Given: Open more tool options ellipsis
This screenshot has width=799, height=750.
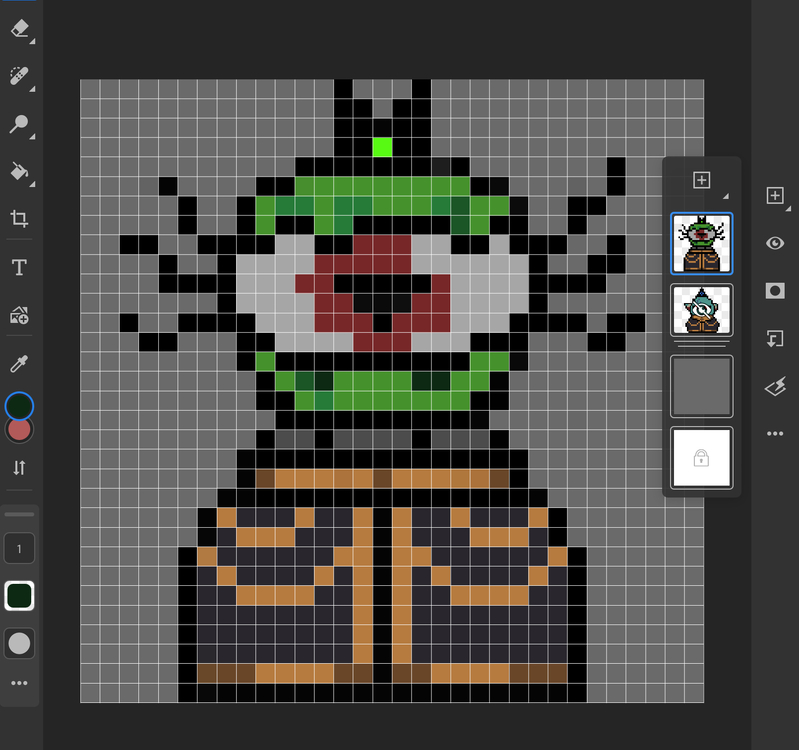Looking at the screenshot, I should tap(19, 683).
